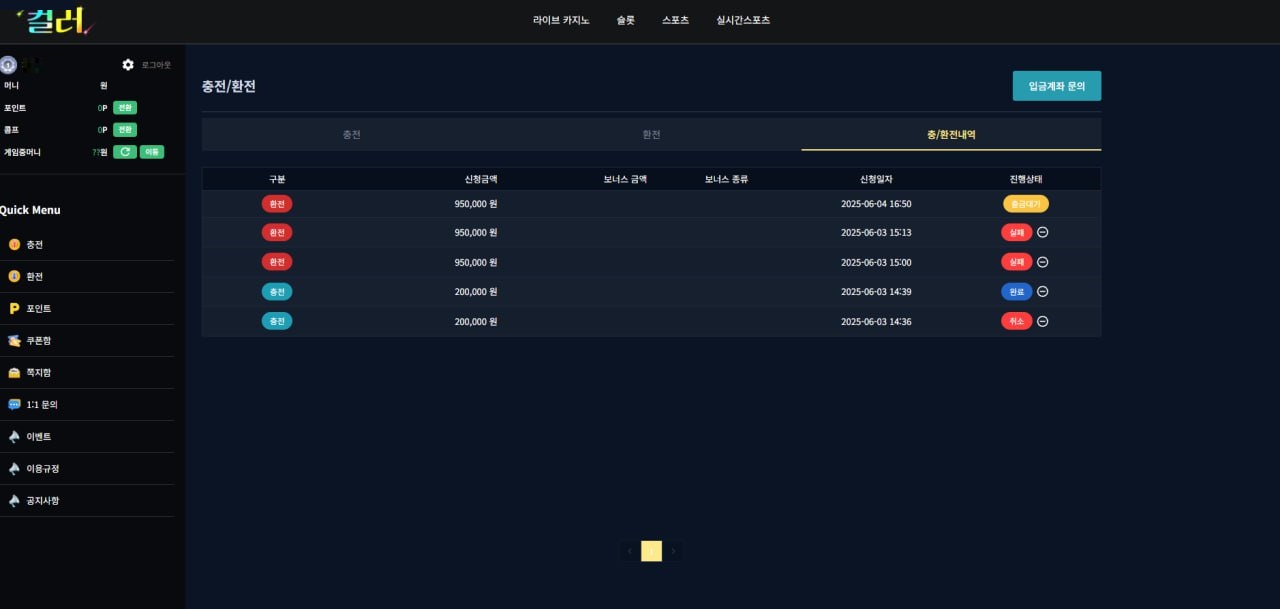Click the Quick Menu heading
This screenshot has width=1280, height=609.
click(30, 210)
